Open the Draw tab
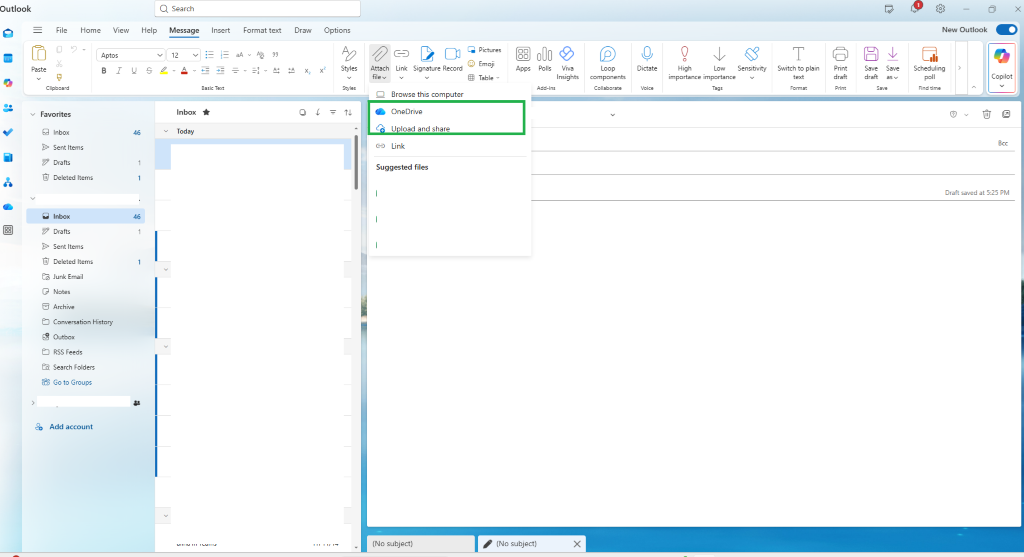1024x557 pixels. pos(302,30)
